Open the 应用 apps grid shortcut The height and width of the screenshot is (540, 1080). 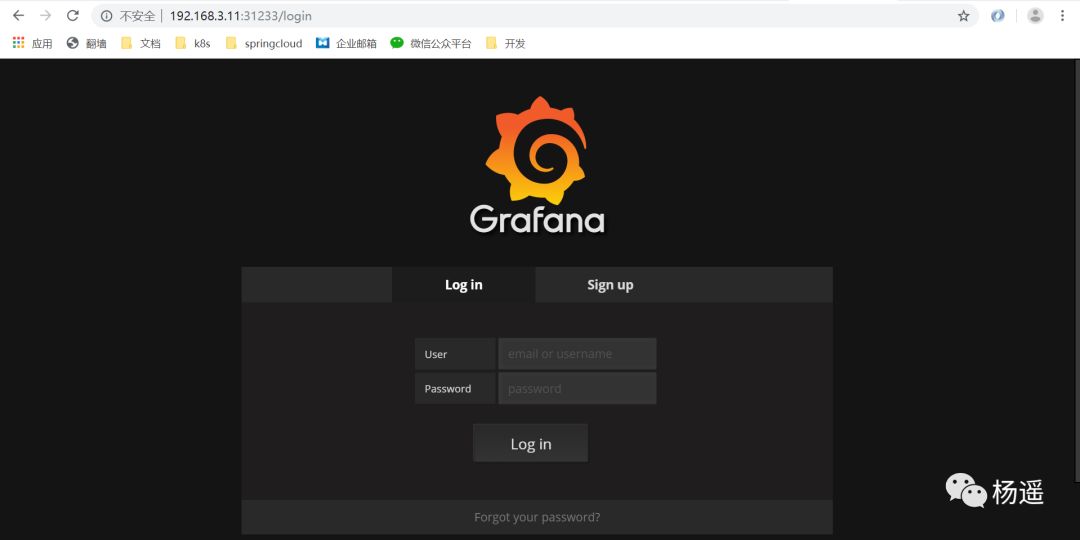pyautogui.click(x=32, y=43)
